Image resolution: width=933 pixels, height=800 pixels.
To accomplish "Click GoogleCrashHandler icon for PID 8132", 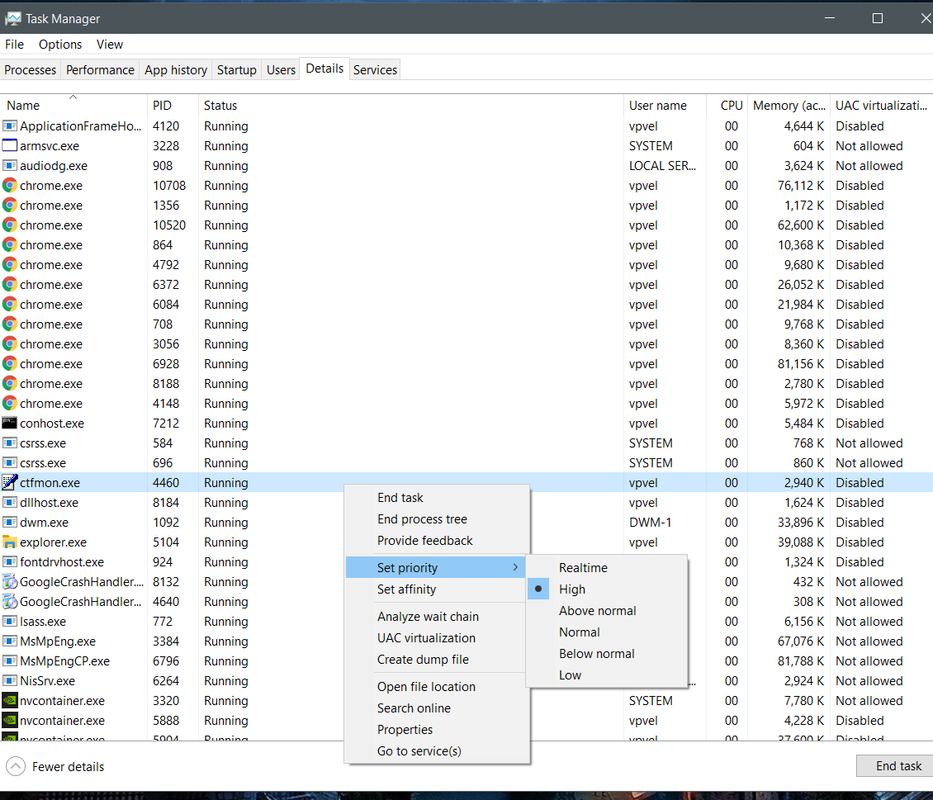I will (x=10, y=582).
